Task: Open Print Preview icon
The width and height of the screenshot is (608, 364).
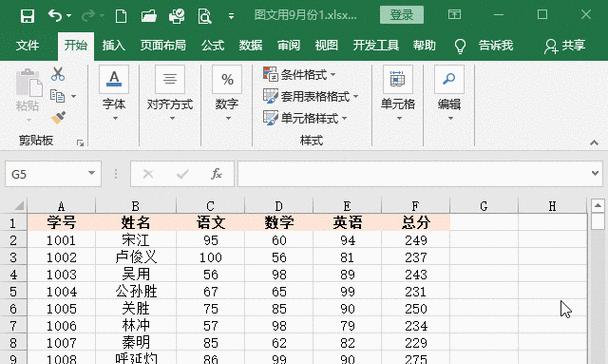Action: pos(204,16)
